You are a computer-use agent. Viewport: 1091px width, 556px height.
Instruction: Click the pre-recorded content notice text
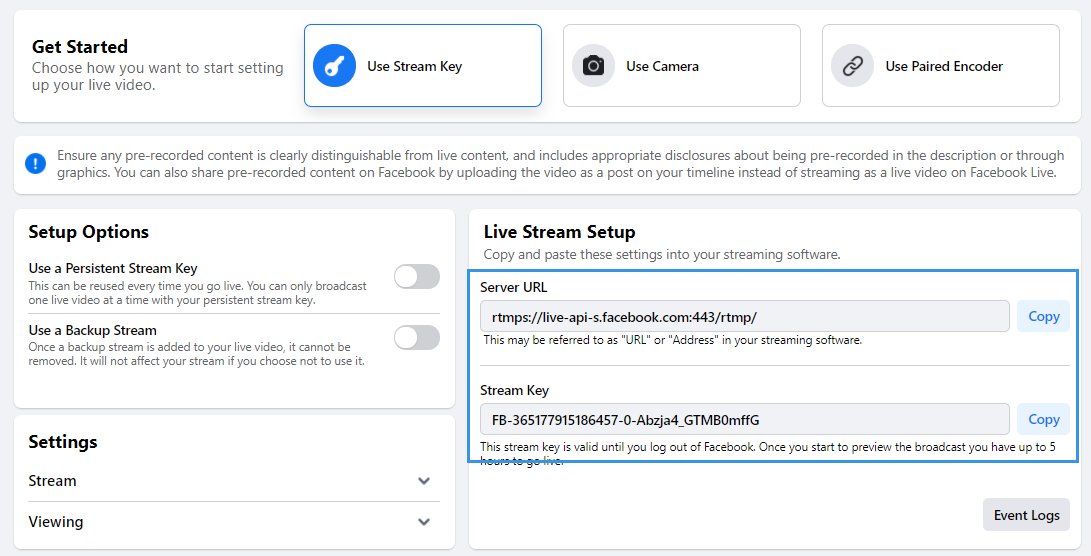point(560,164)
